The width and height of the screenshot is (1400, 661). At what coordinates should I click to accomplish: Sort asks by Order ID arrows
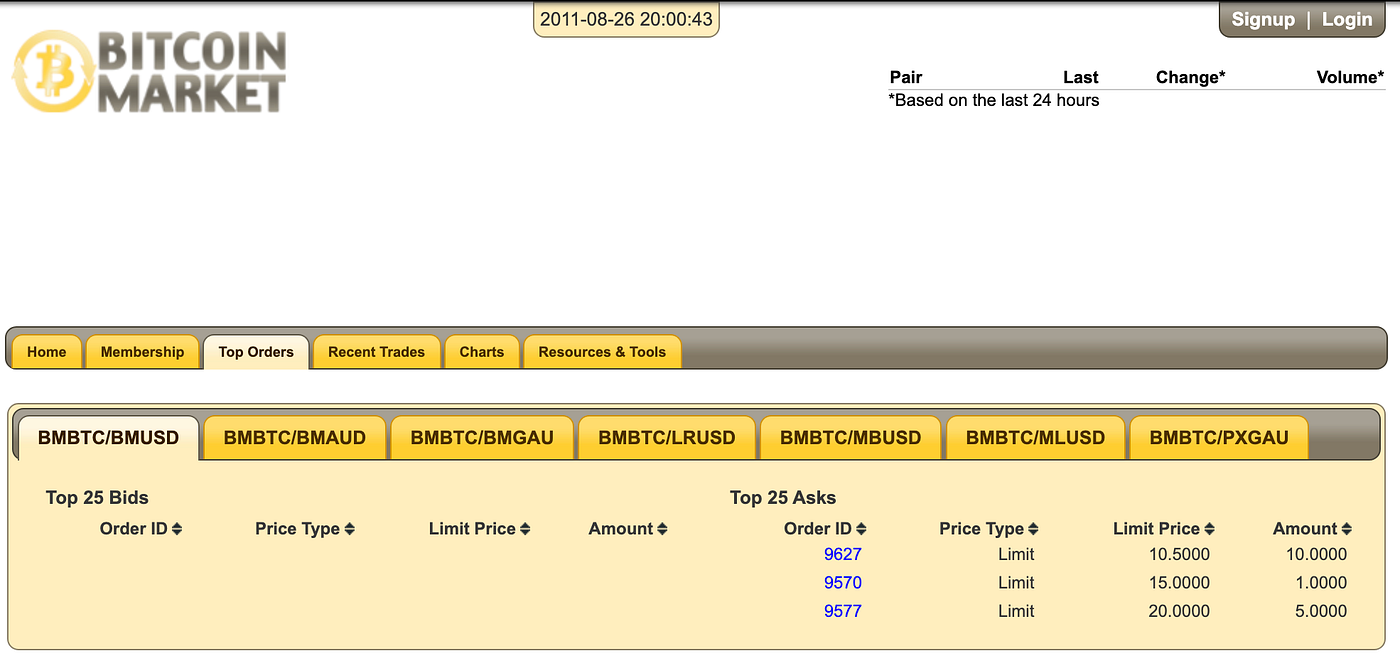click(861, 529)
